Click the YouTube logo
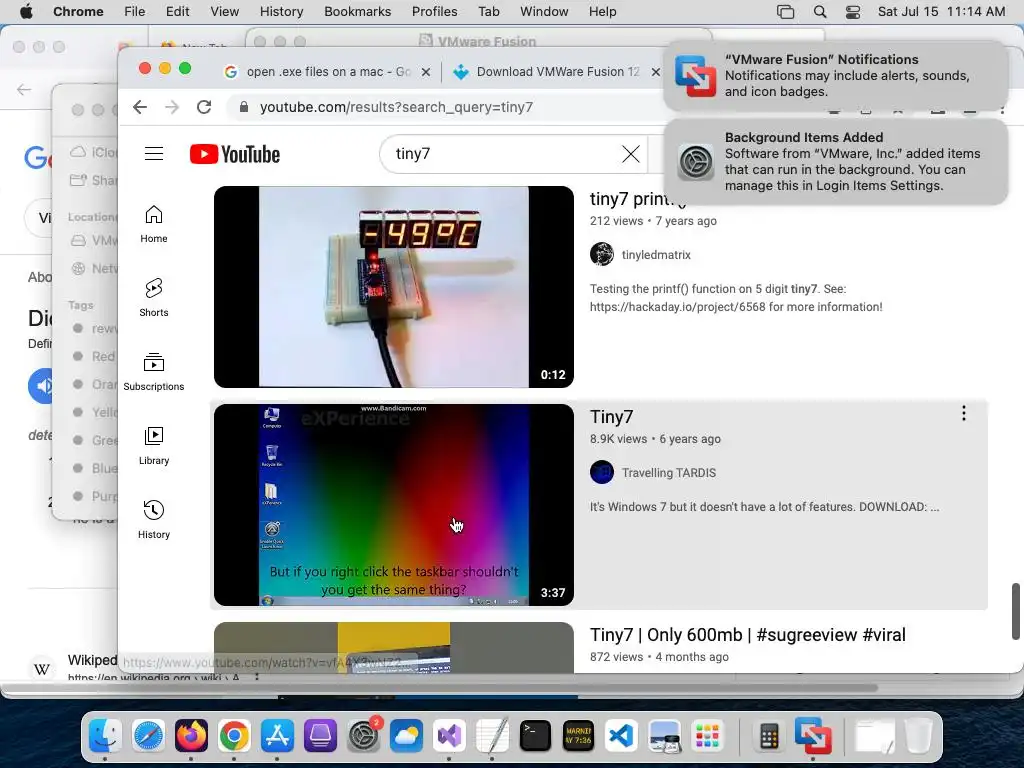1024x768 pixels. click(x=234, y=154)
